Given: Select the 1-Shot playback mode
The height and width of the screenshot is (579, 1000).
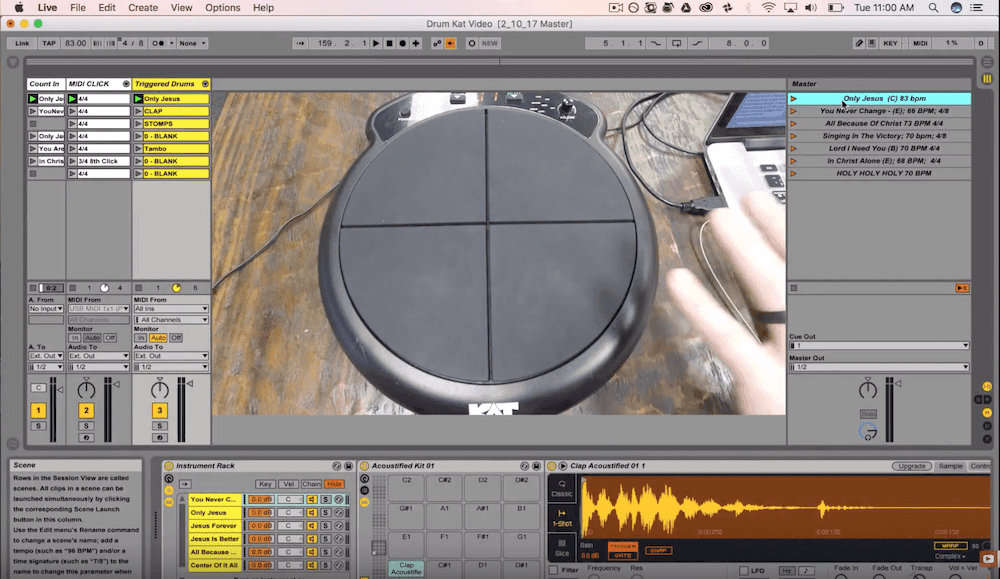Looking at the screenshot, I should 562,518.
